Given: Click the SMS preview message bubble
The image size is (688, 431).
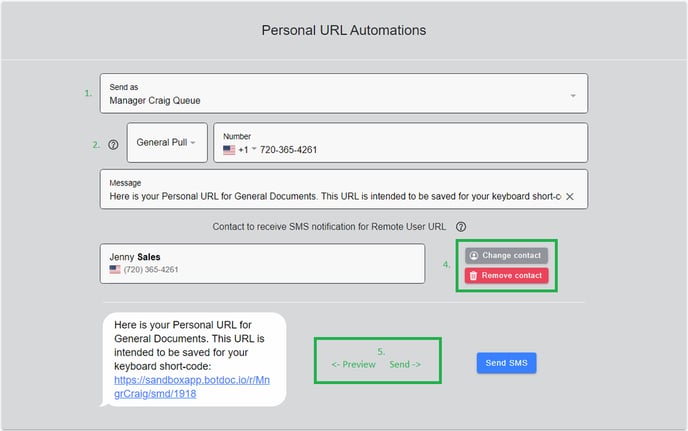Looking at the screenshot, I should 194,359.
